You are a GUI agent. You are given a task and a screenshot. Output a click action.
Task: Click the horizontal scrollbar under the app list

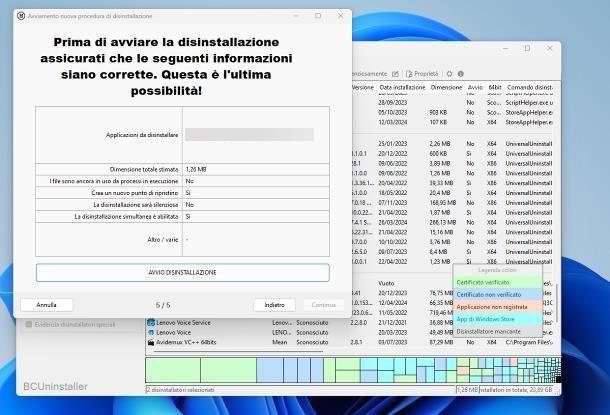238,352
